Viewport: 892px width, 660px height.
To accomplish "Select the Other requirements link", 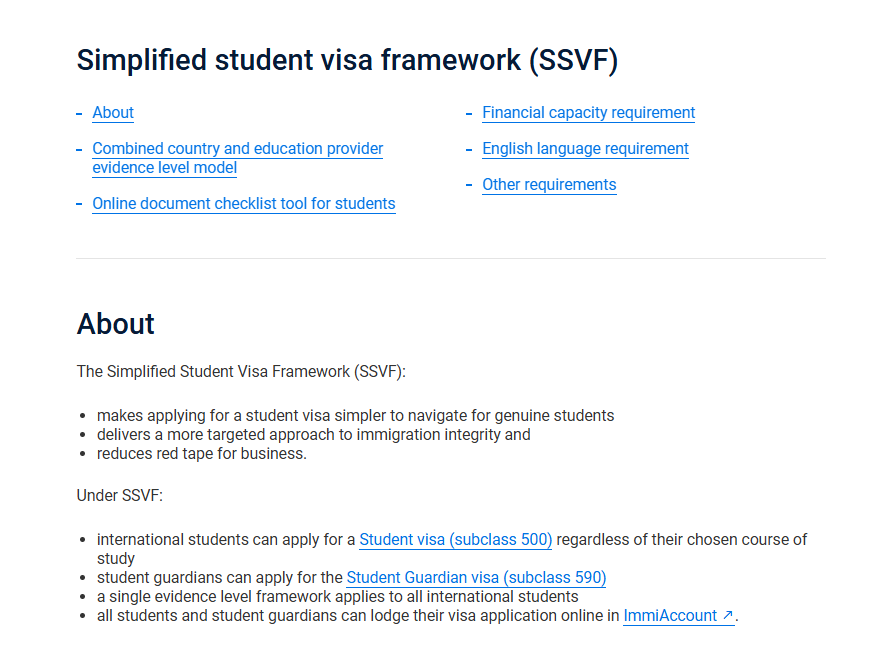I will (x=549, y=185).
